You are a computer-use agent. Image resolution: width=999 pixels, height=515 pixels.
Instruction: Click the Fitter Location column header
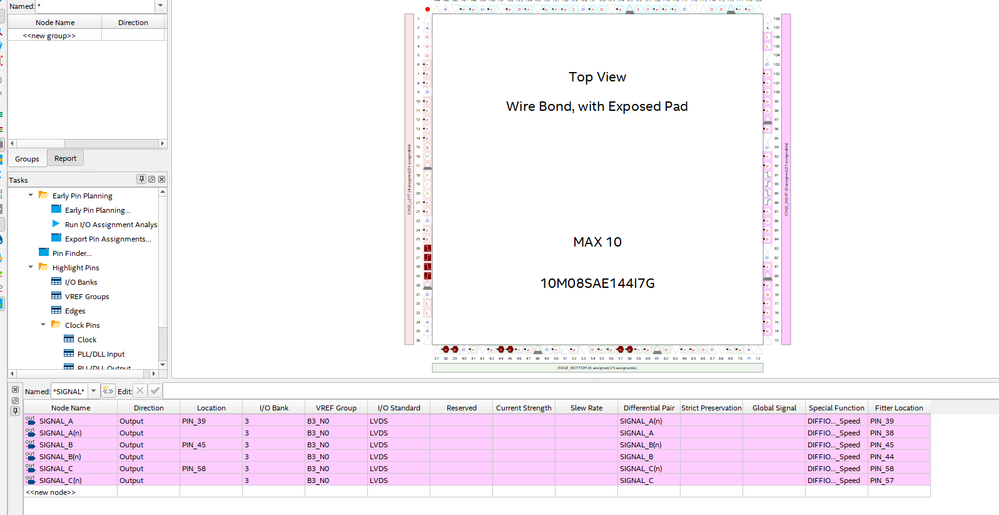click(899, 408)
